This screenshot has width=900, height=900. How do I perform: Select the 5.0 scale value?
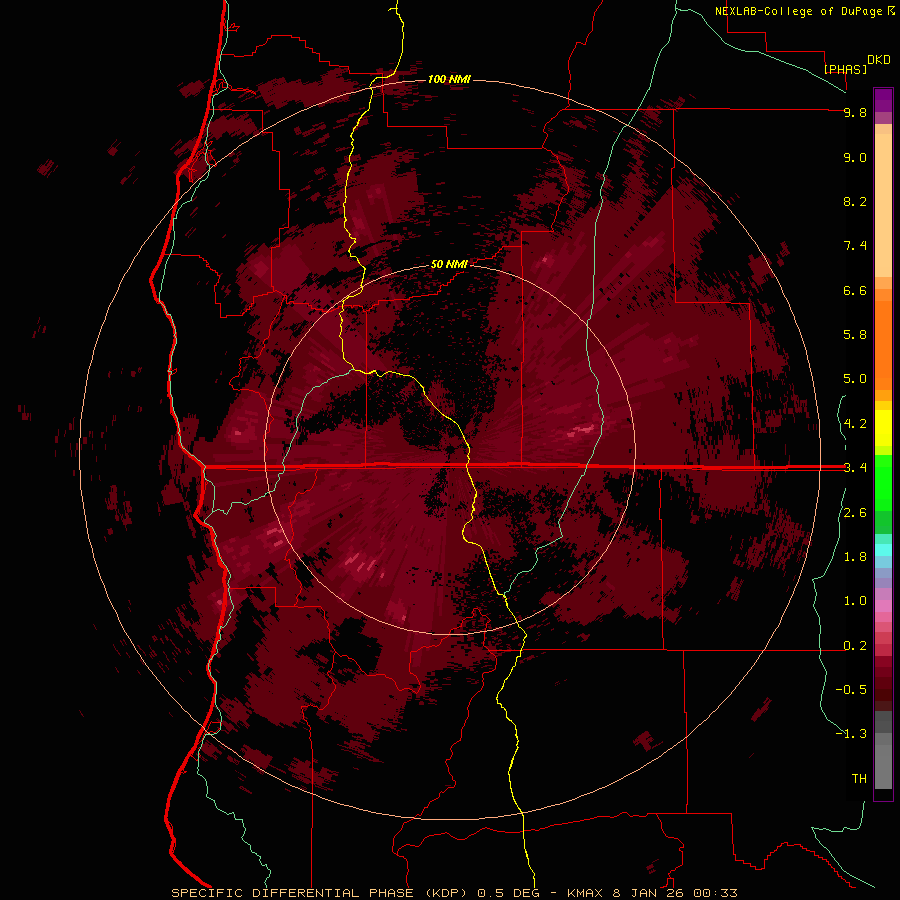click(855, 379)
